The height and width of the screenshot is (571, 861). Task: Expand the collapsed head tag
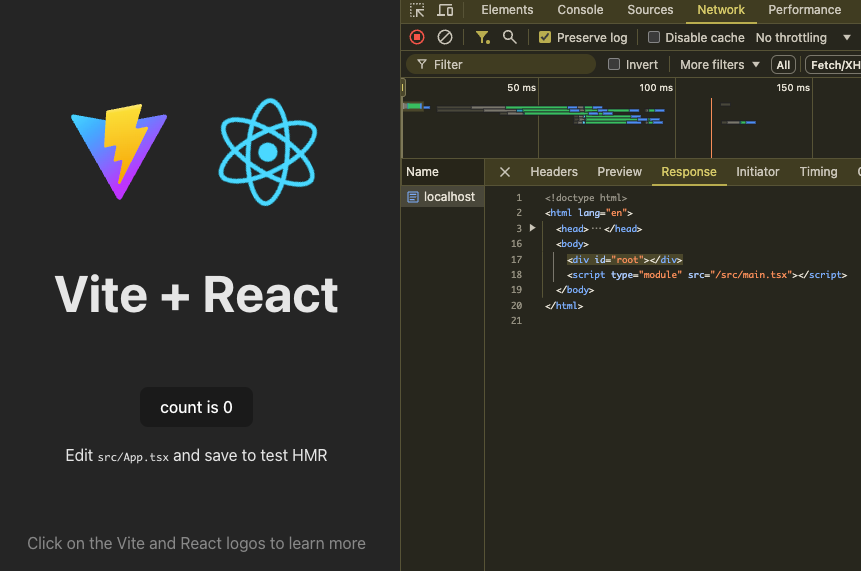coord(532,228)
